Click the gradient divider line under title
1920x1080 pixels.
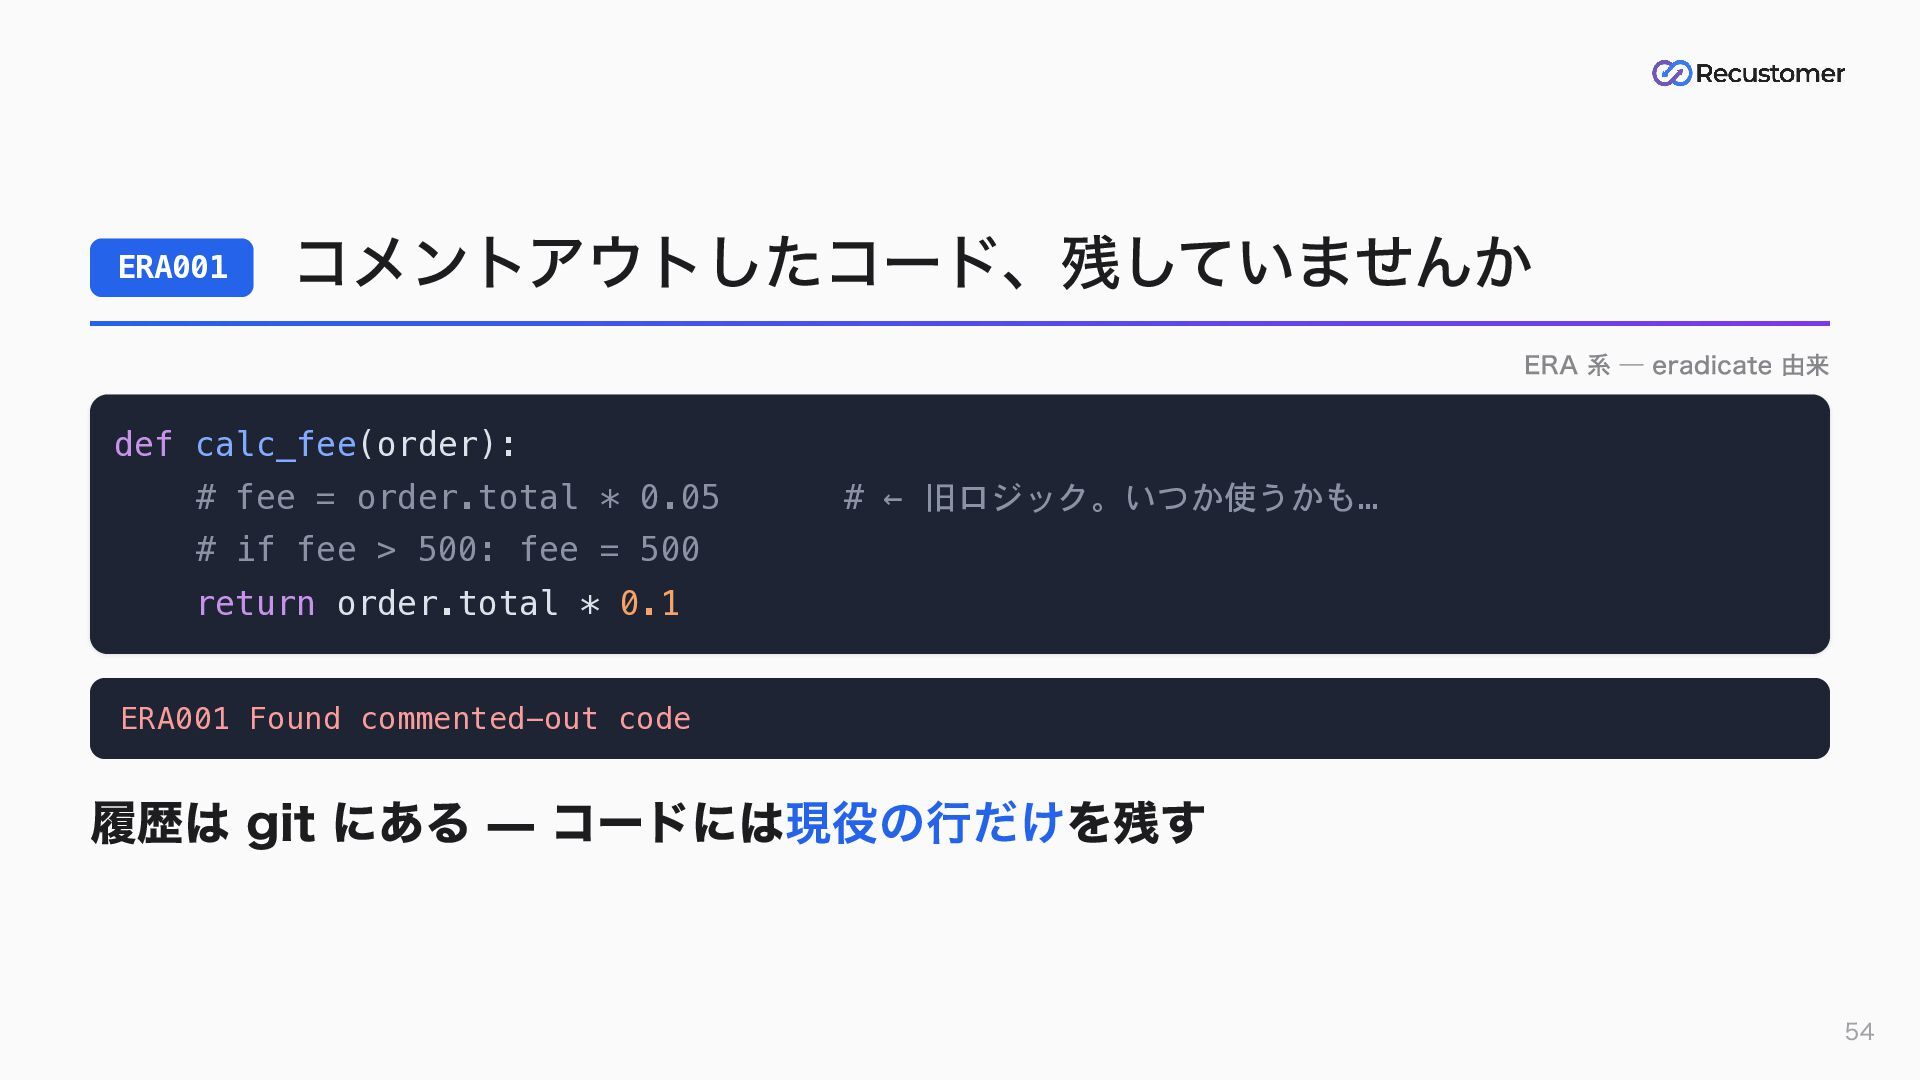960,323
